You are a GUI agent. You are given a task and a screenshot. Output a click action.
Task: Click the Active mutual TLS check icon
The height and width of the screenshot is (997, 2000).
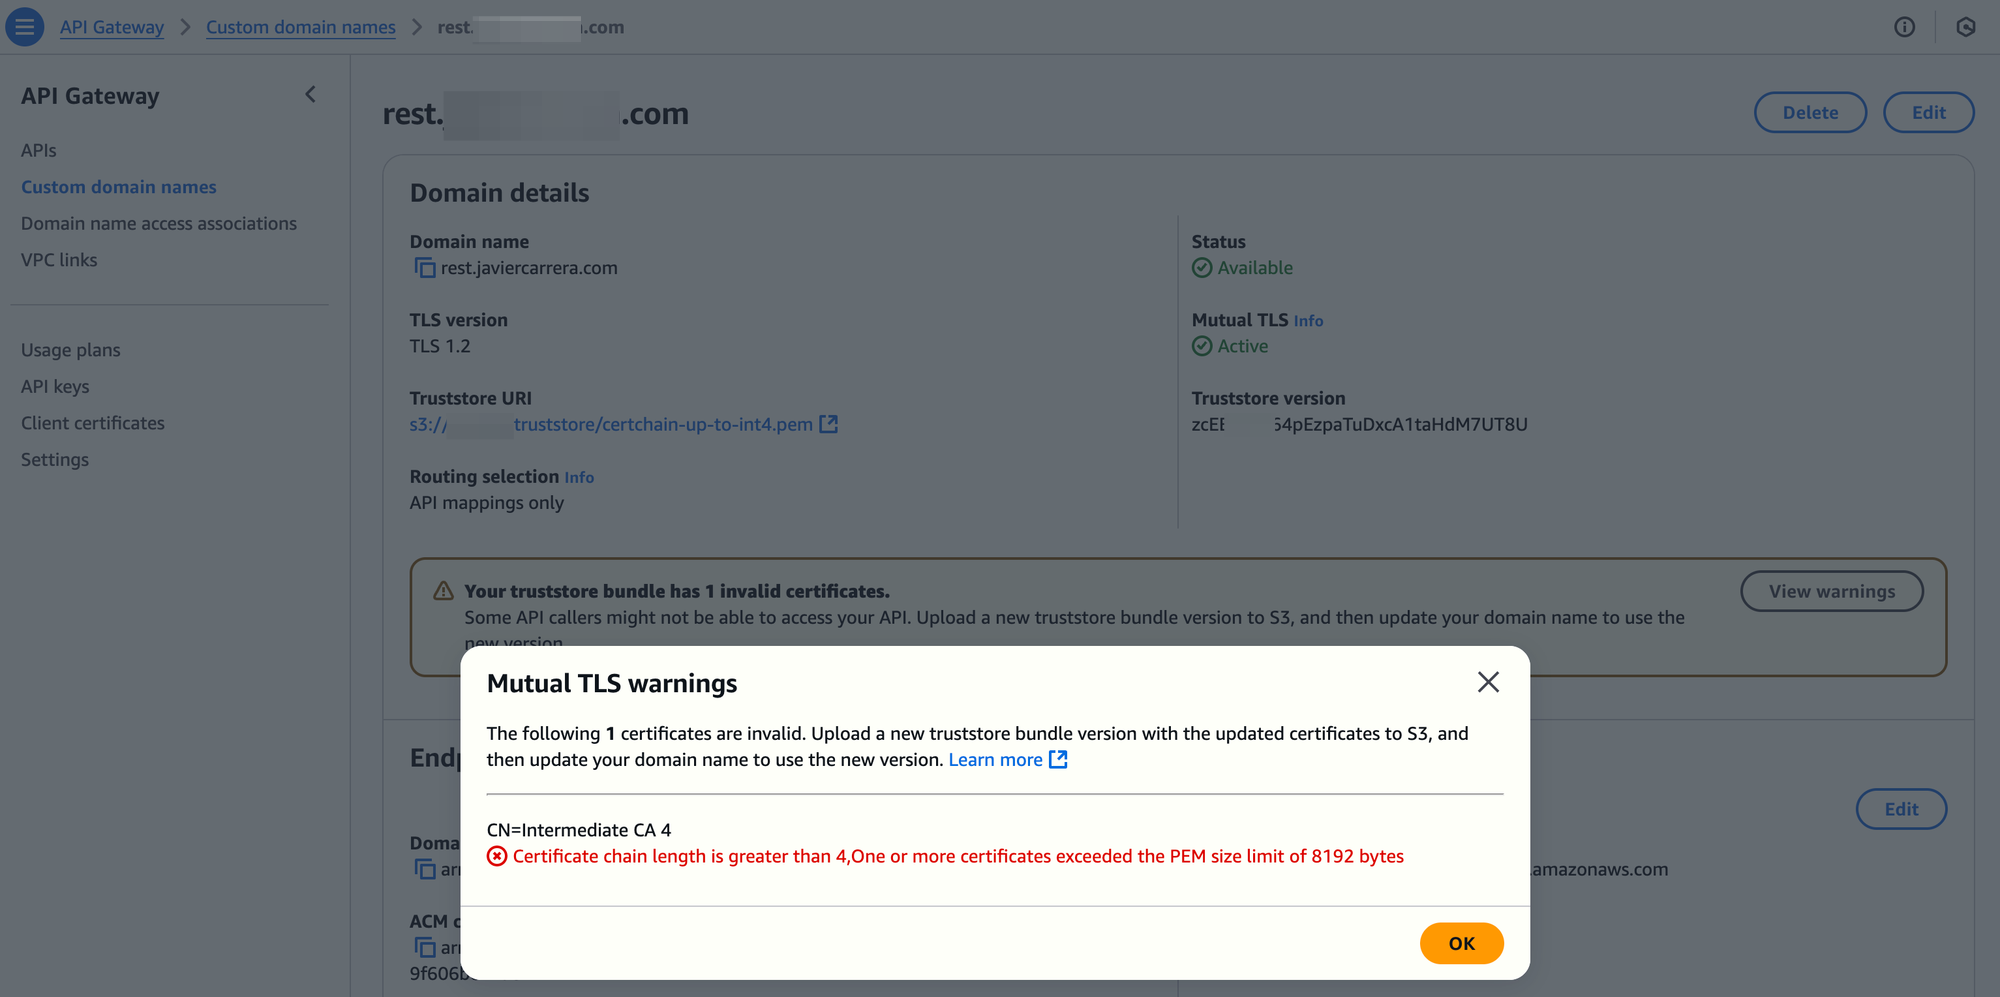coord(1202,346)
